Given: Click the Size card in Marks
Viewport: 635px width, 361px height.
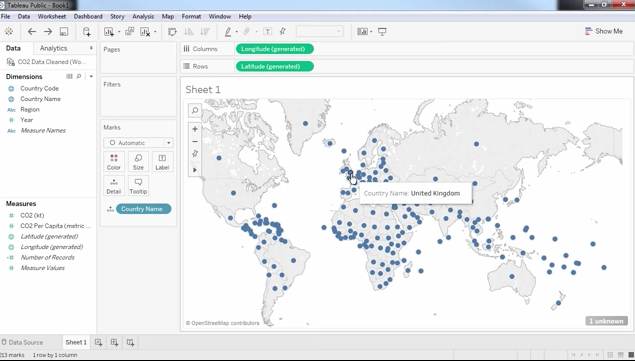Looking at the screenshot, I should pos(138,162).
